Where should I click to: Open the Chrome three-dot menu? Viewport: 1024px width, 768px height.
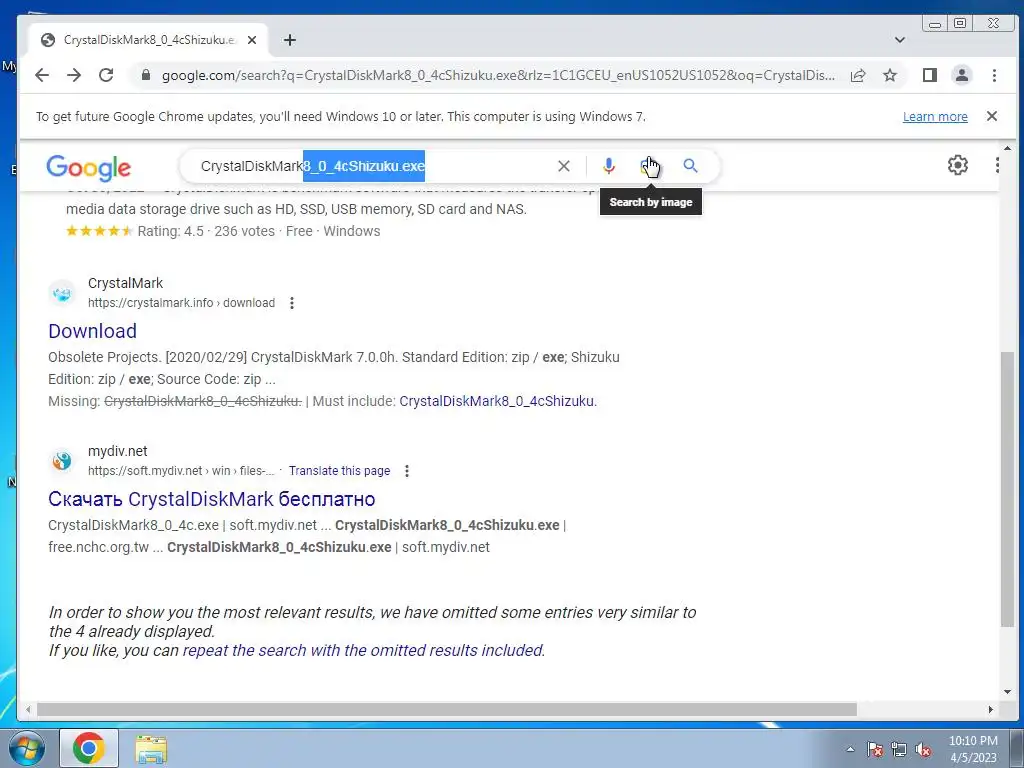click(x=994, y=75)
